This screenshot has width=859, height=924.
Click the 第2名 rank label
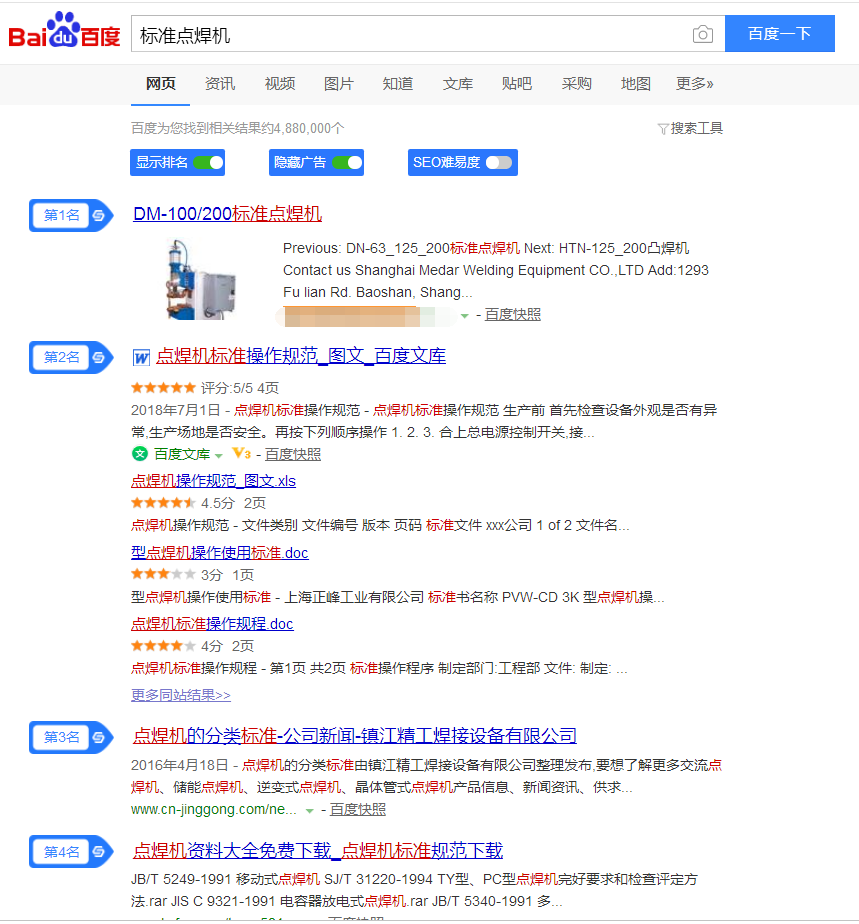click(x=62, y=357)
